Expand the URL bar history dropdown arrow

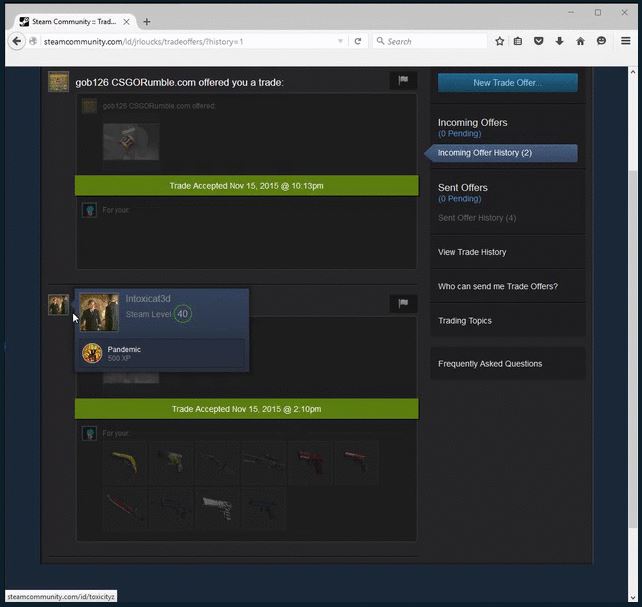point(341,41)
